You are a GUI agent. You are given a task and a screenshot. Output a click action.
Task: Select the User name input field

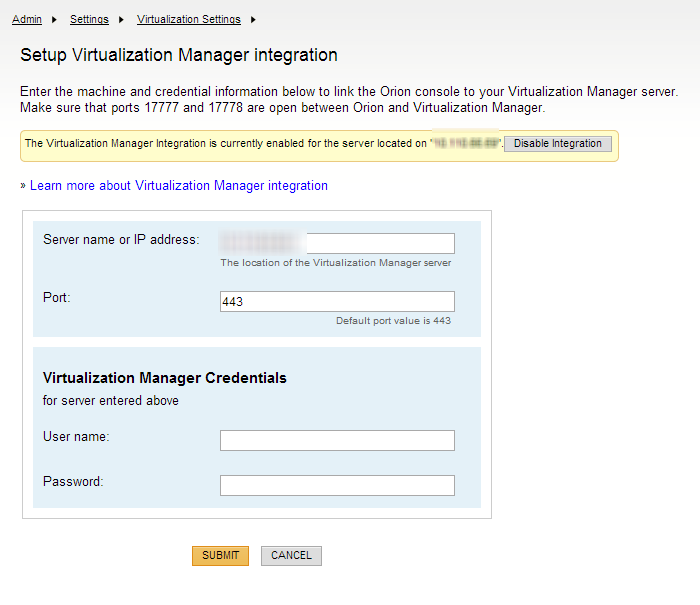pos(337,440)
